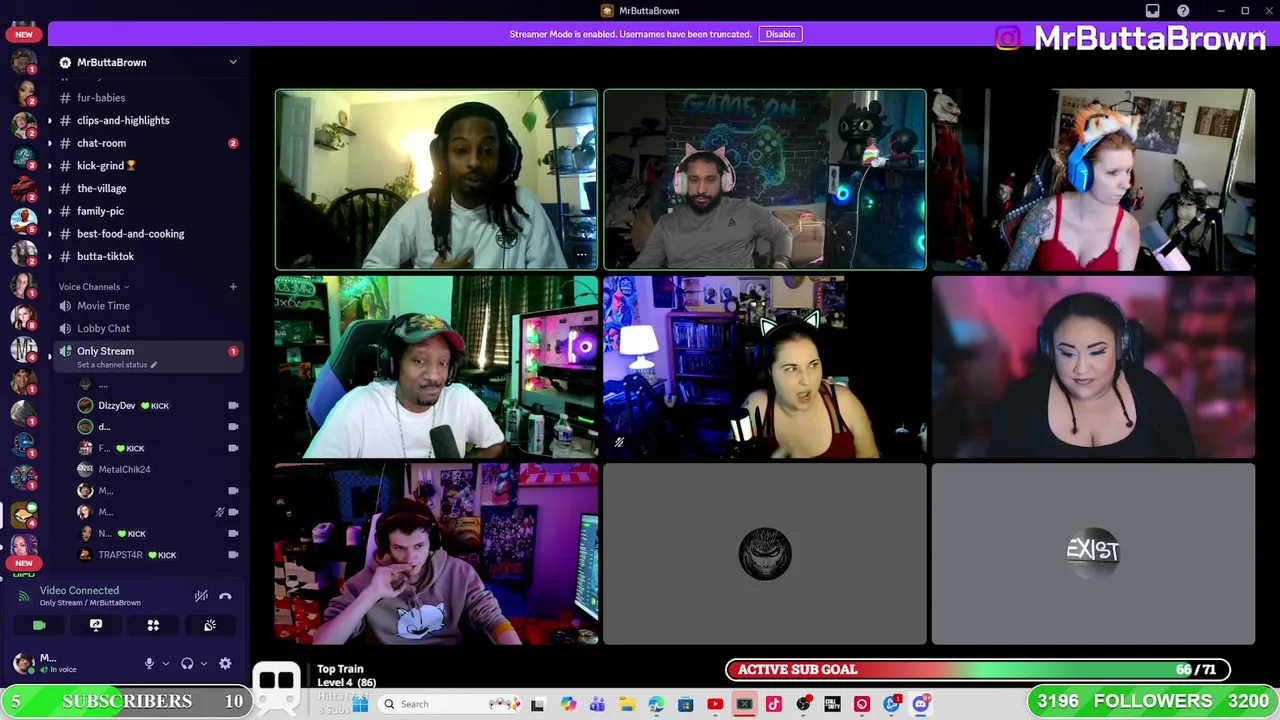Open TikTok app from taskbar
This screenshot has height=720, width=1280.
pyautogui.click(x=774, y=704)
